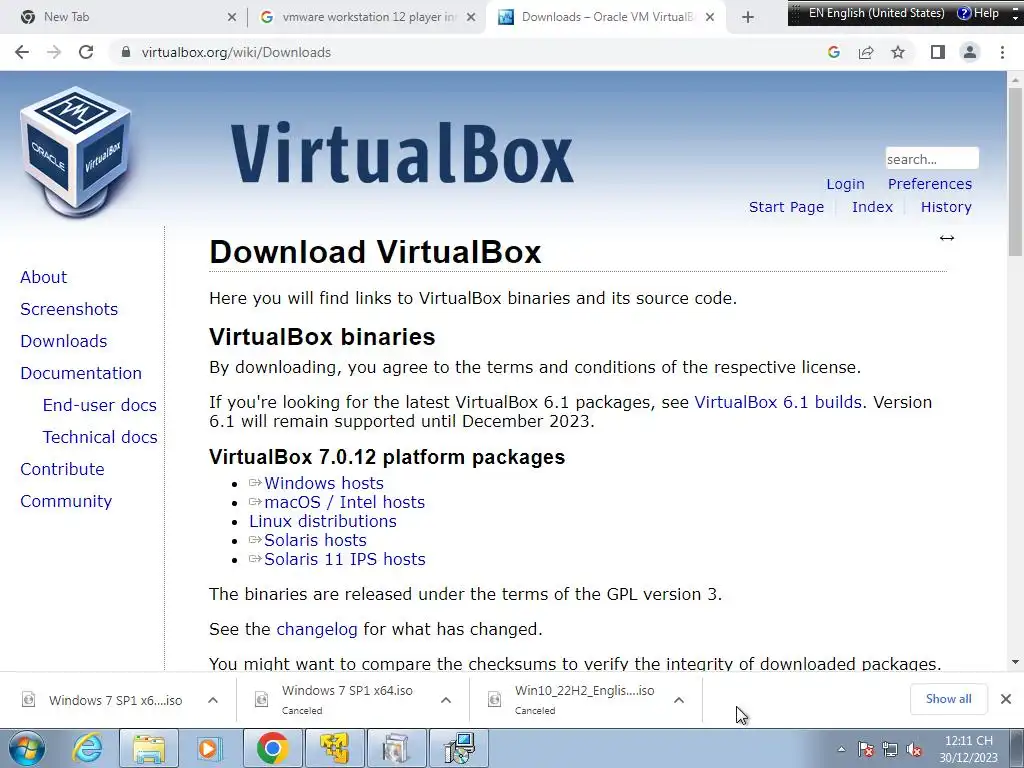The image size is (1024, 768).
Task: Click the page width toggle arrow icon
Action: 947,238
